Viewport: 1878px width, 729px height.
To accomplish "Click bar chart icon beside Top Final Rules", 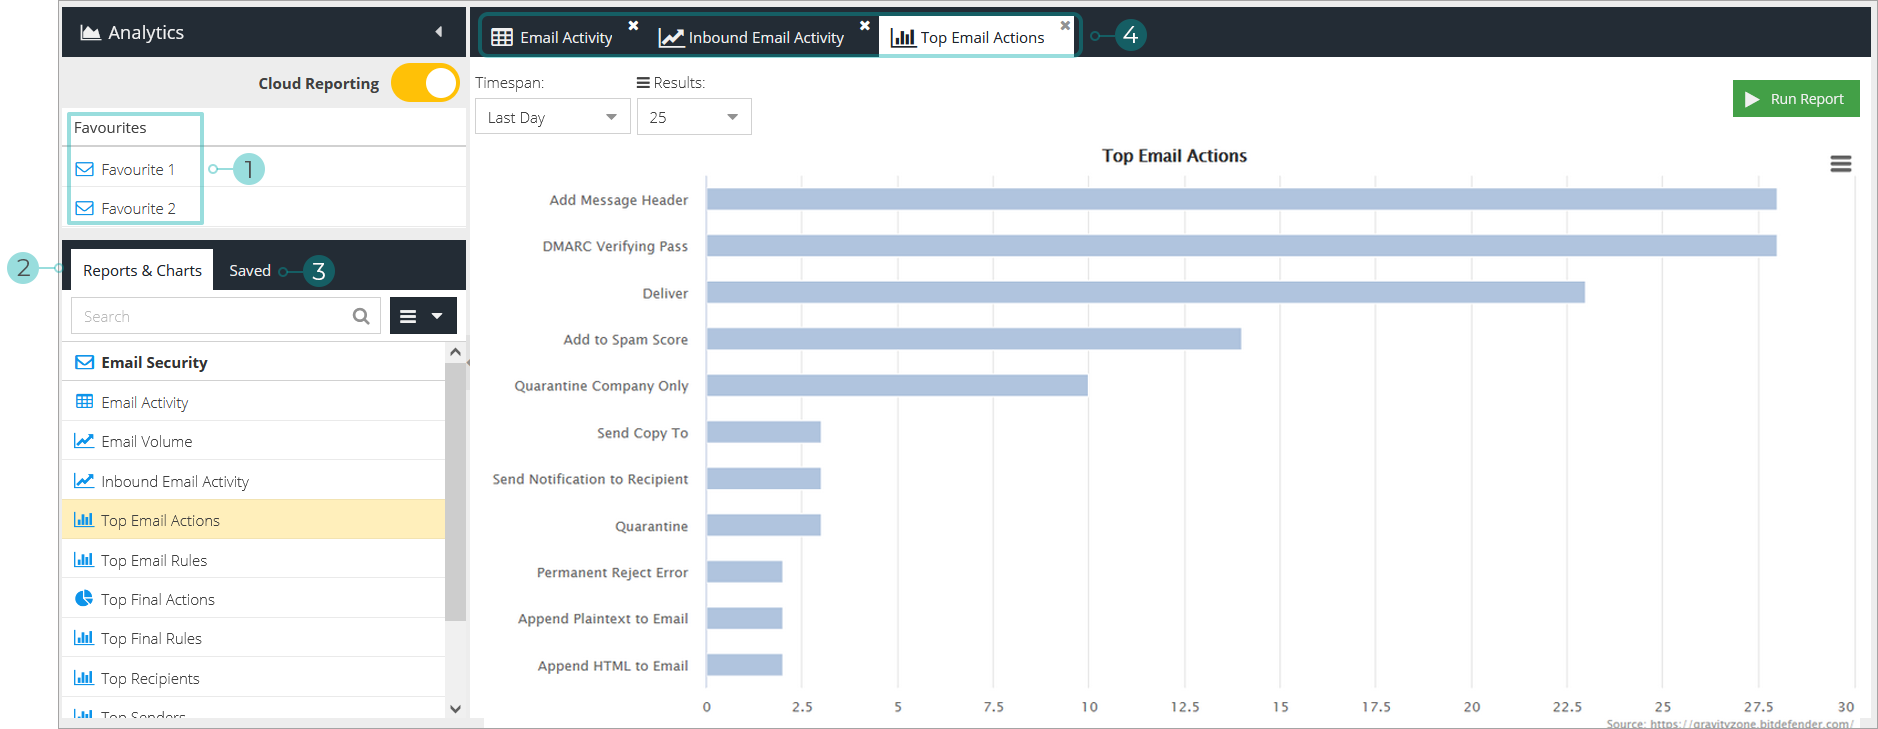I will pyautogui.click(x=84, y=637).
